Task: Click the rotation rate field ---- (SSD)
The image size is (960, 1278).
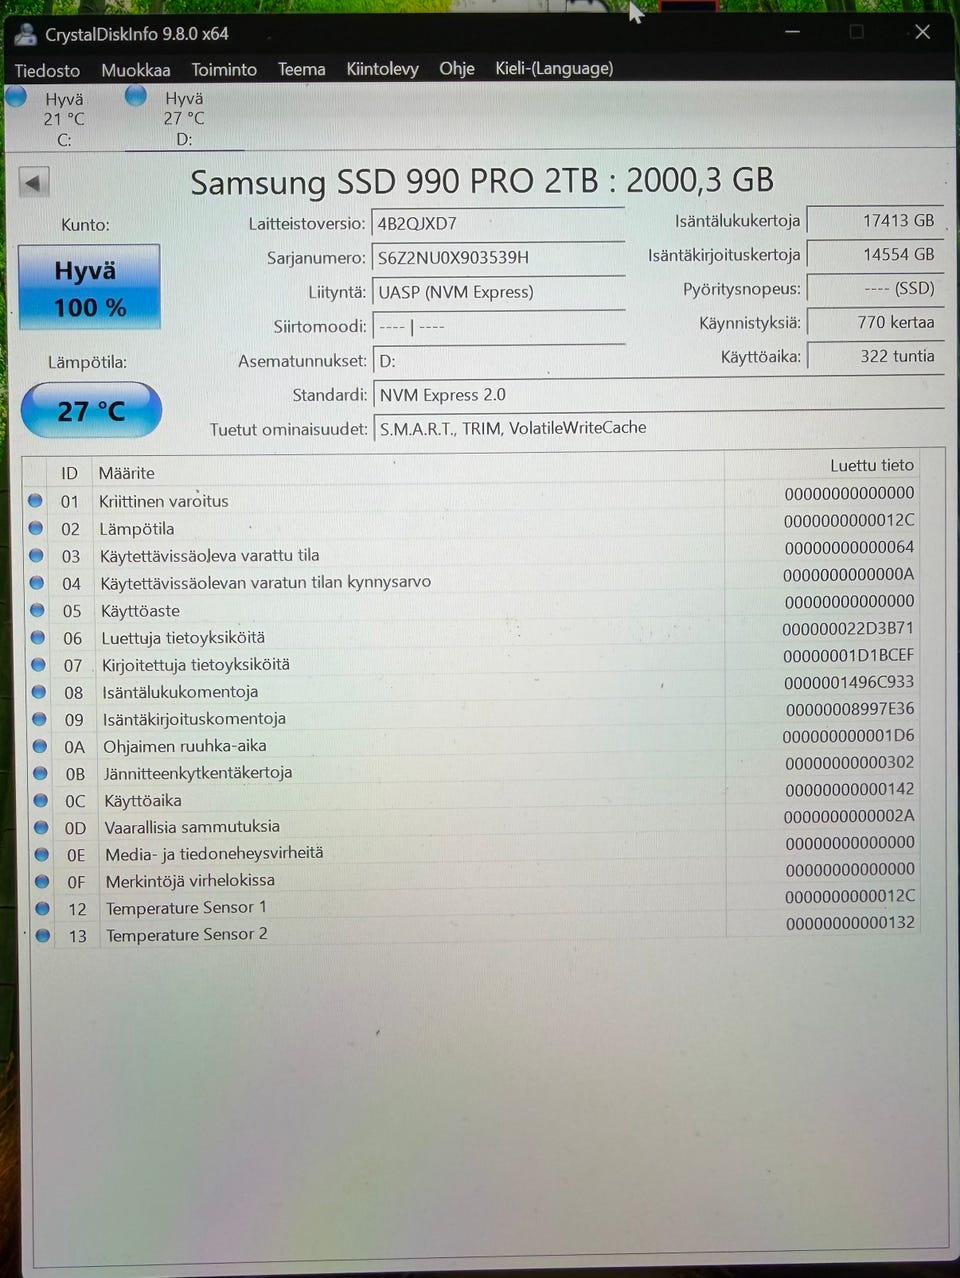Action: (x=874, y=288)
